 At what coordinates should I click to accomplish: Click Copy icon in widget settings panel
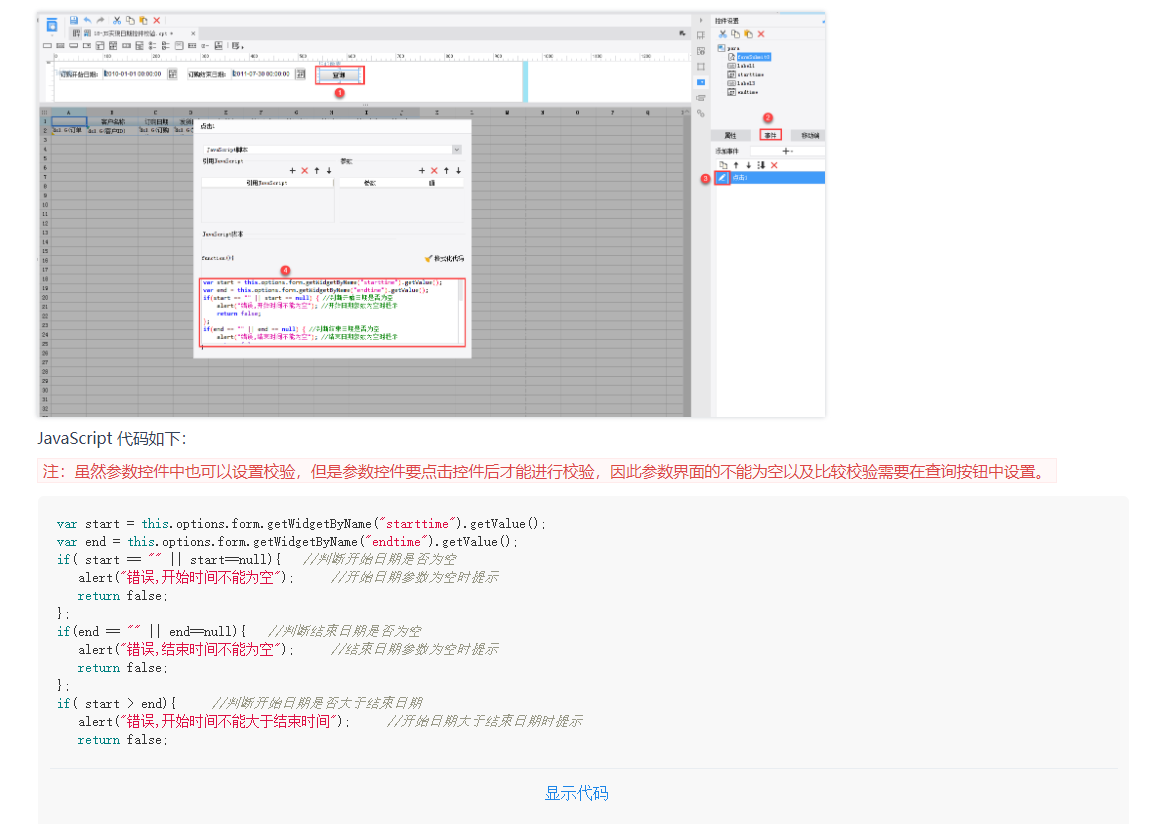(736, 34)
